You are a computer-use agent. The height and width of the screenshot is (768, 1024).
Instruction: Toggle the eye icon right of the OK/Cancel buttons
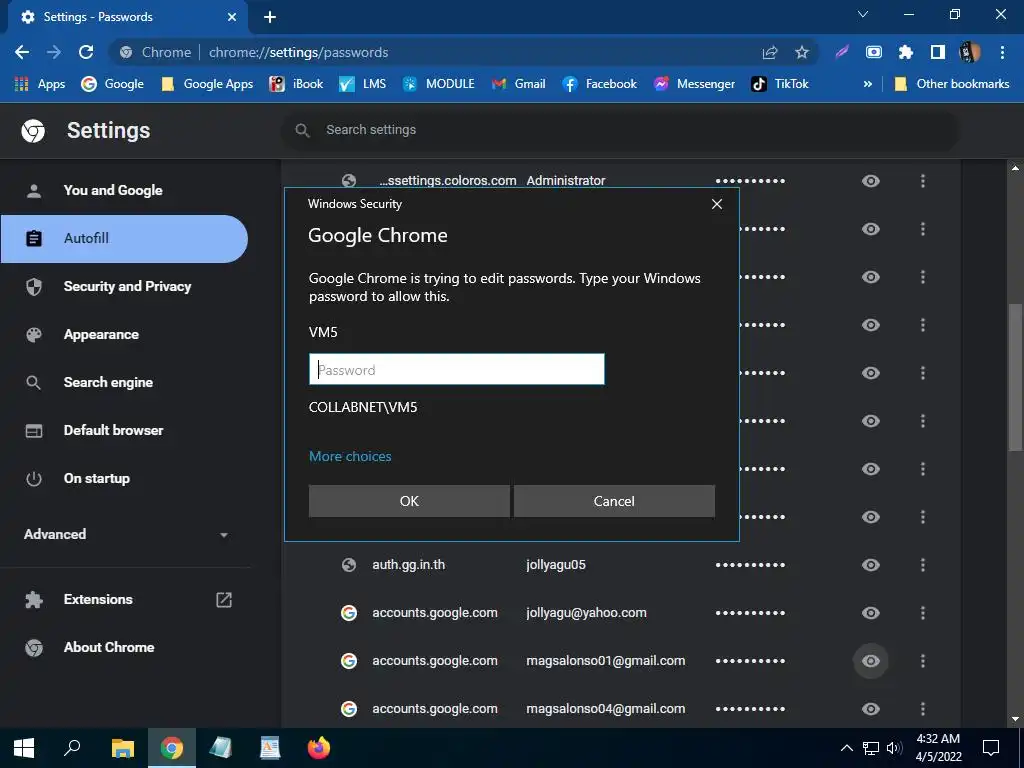(x=871, y=517)
